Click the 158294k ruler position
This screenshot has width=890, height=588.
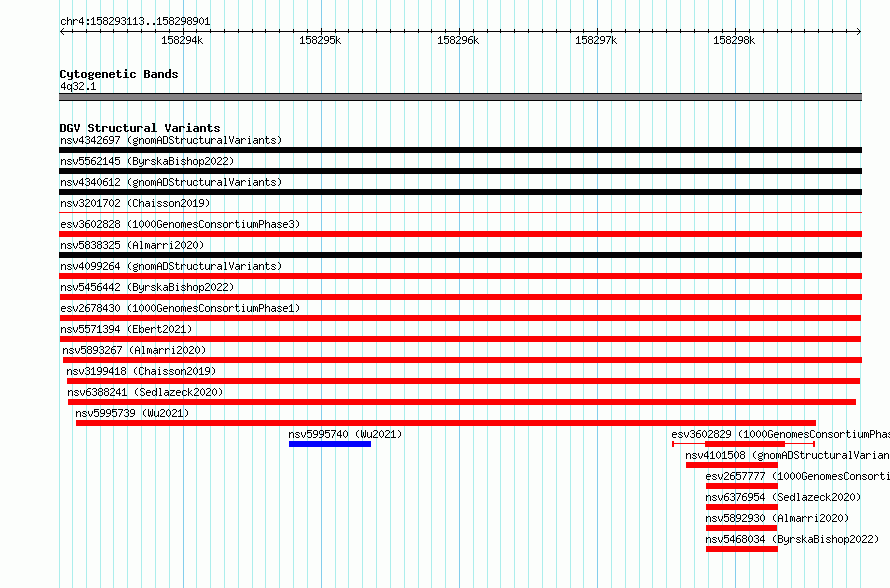pos(182,40)
